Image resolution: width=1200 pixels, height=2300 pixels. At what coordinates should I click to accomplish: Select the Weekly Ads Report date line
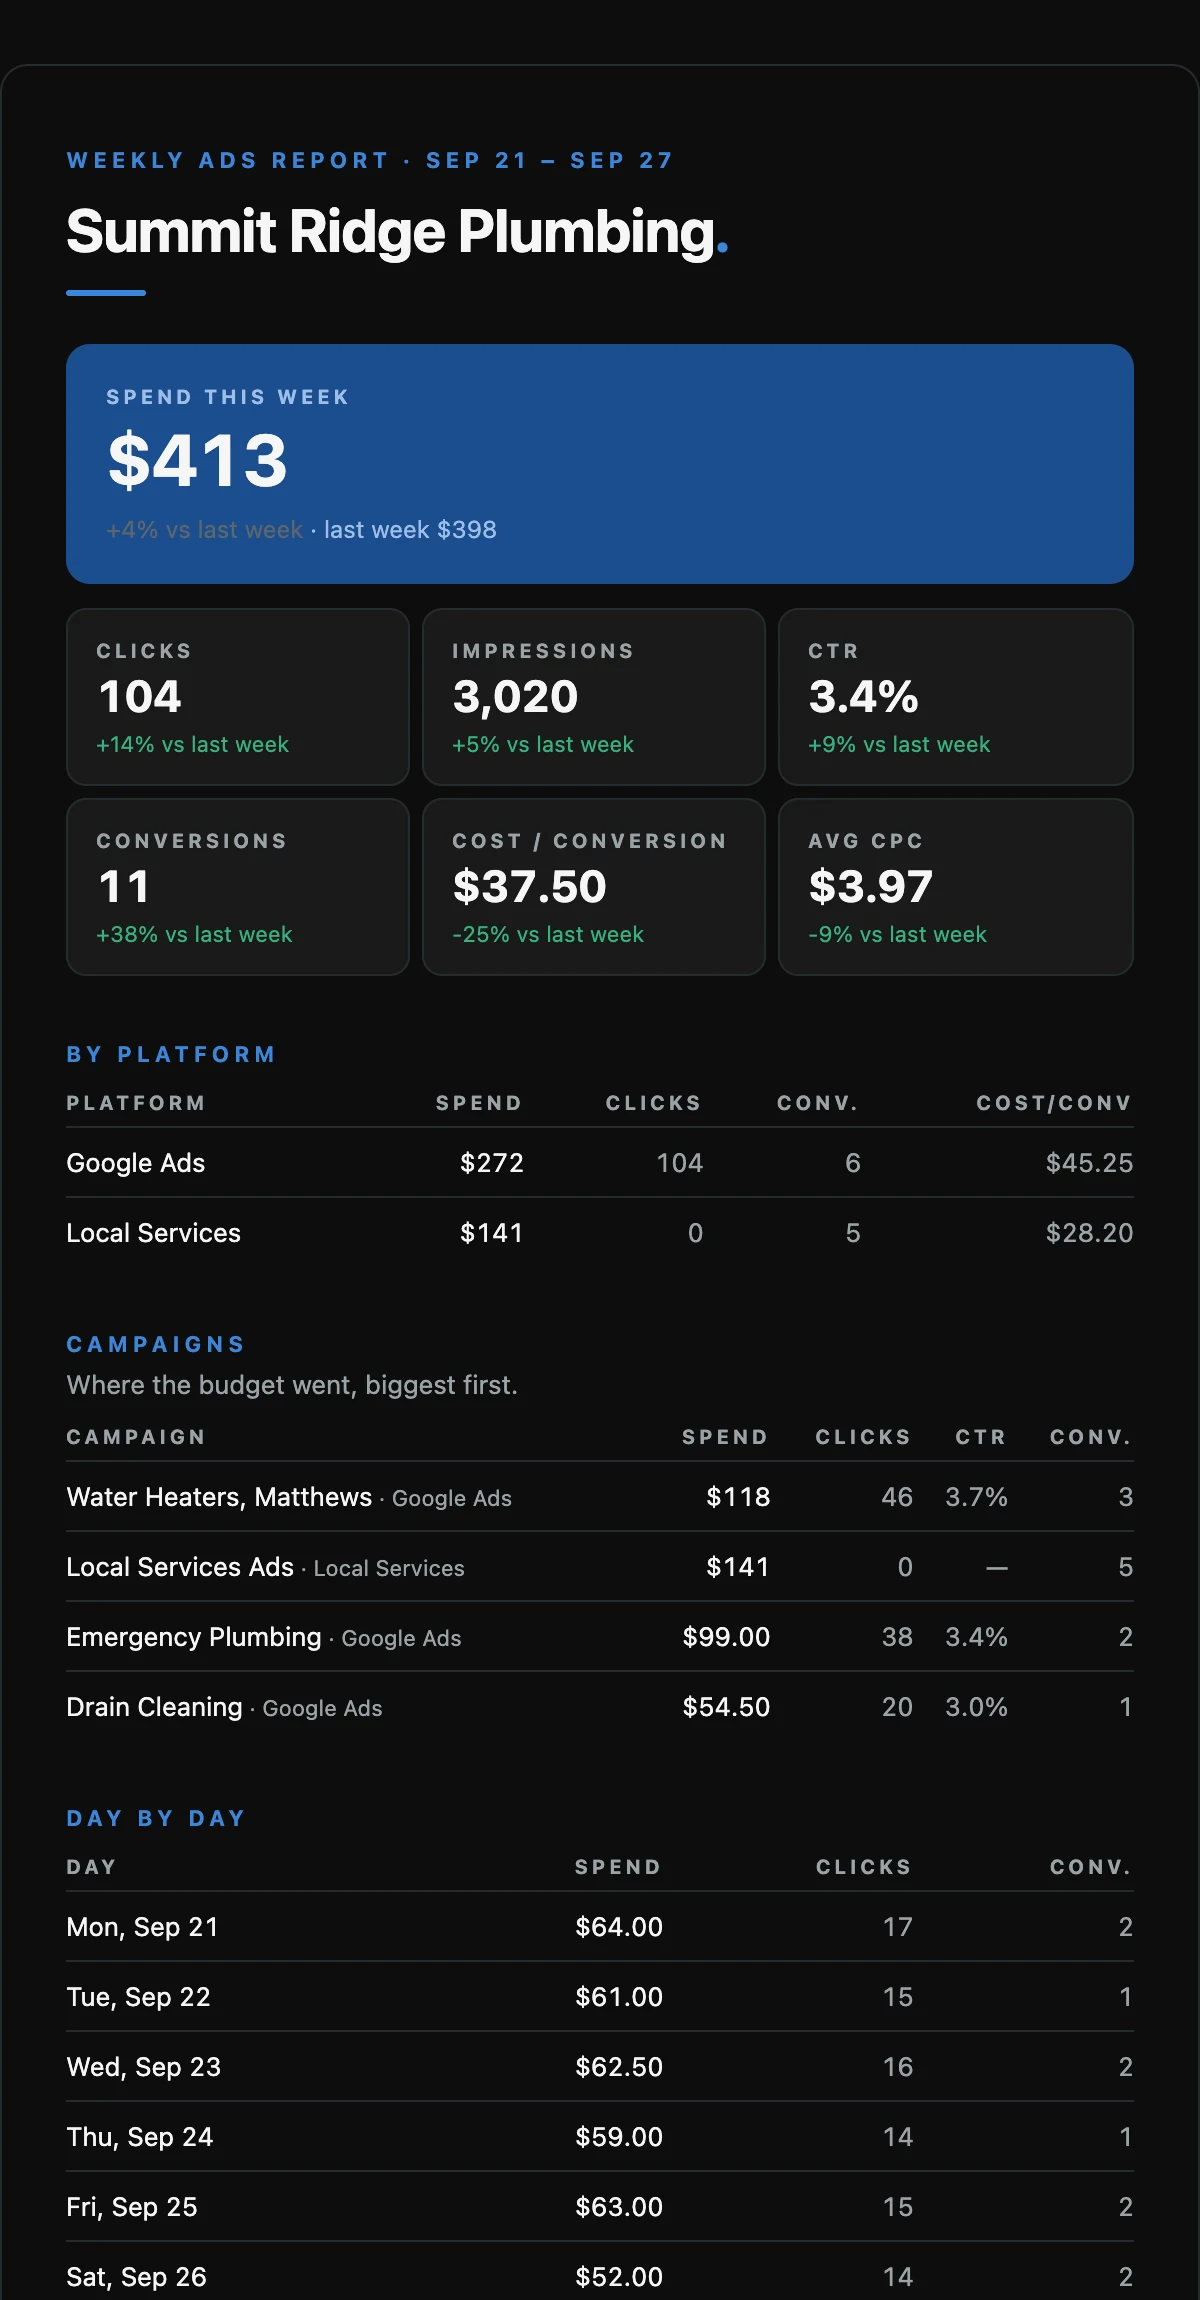click(x=370, y=160)
